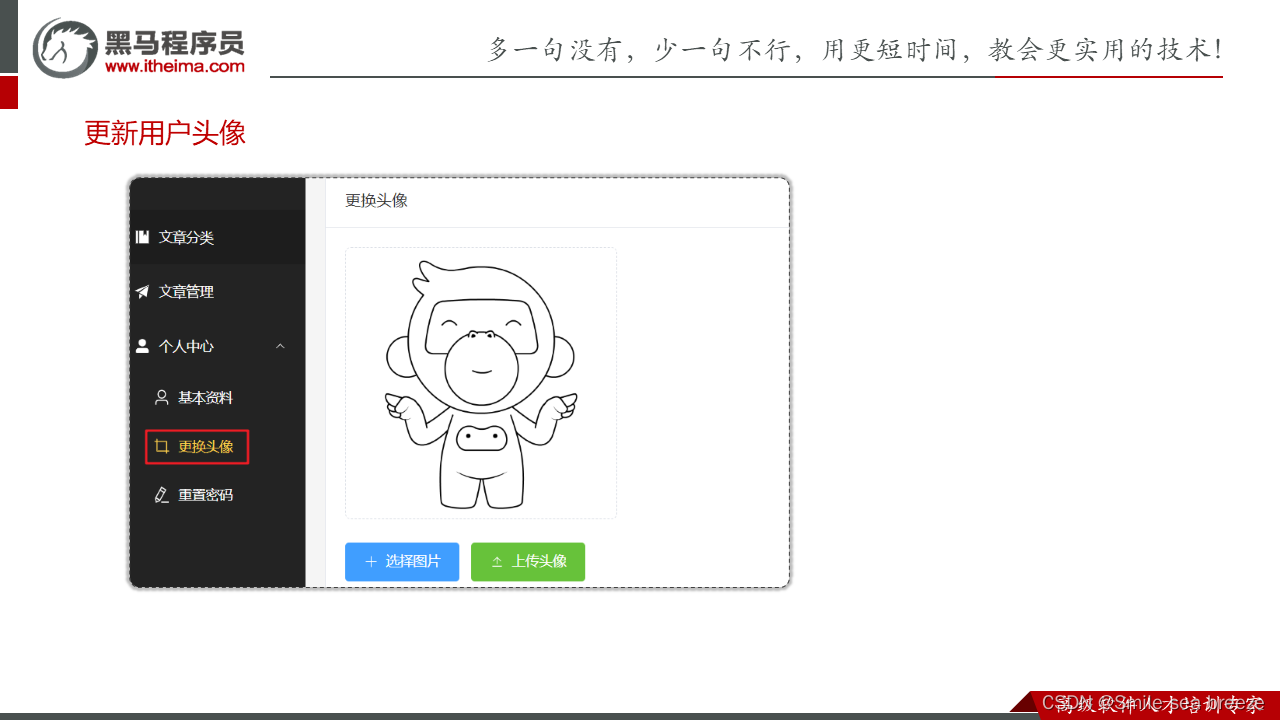Viewport: 1280px width, 720px height.
Task: Open the 基本资料 submenu item
Action: [x=218, y=398]
